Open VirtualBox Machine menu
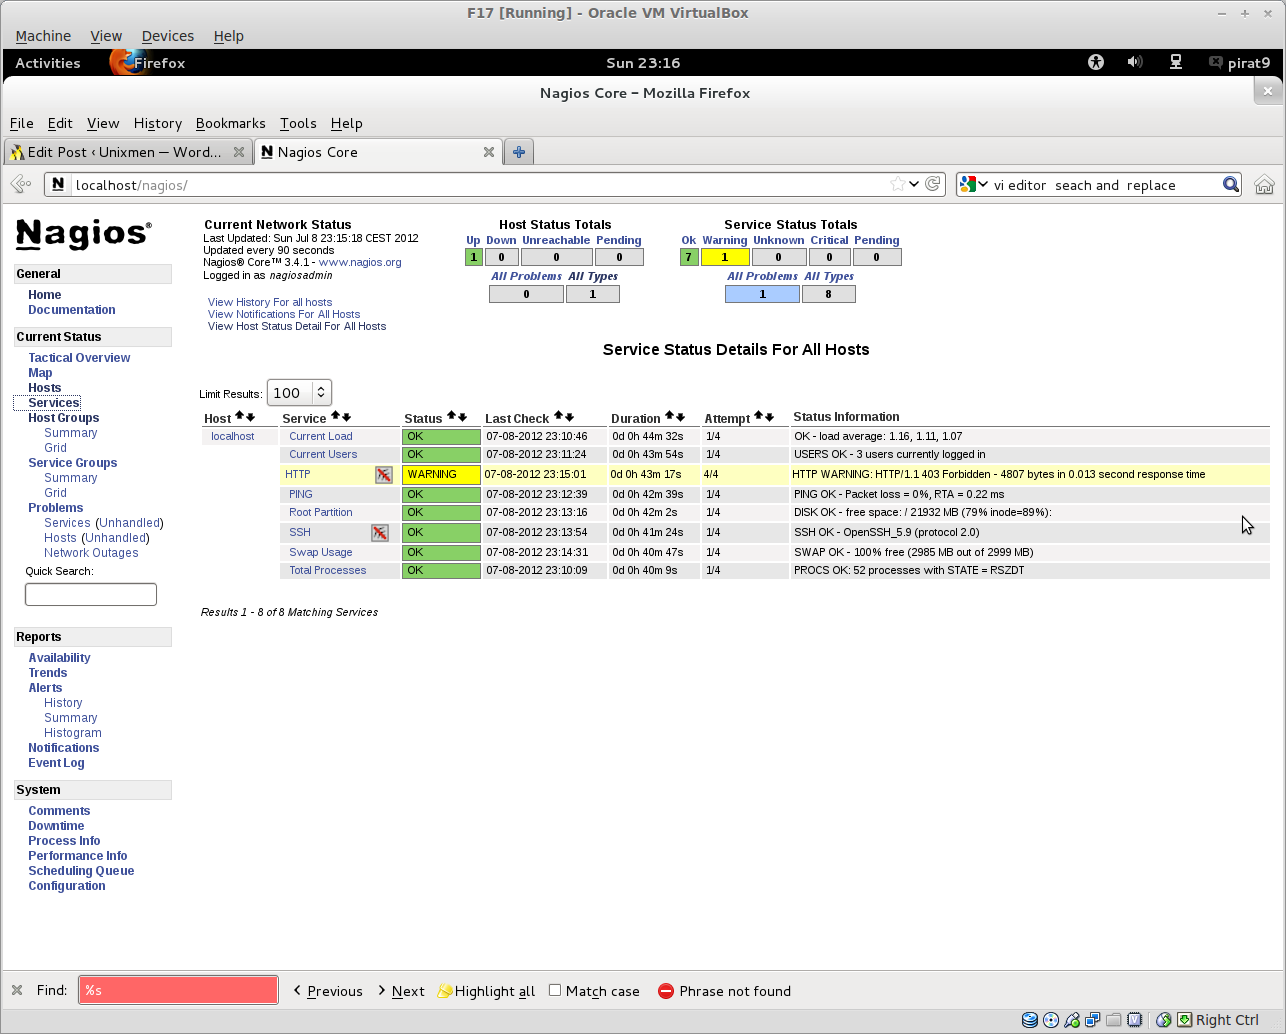The width and height of the screenshot is (1286, 1034). click(x=43, y=36)
